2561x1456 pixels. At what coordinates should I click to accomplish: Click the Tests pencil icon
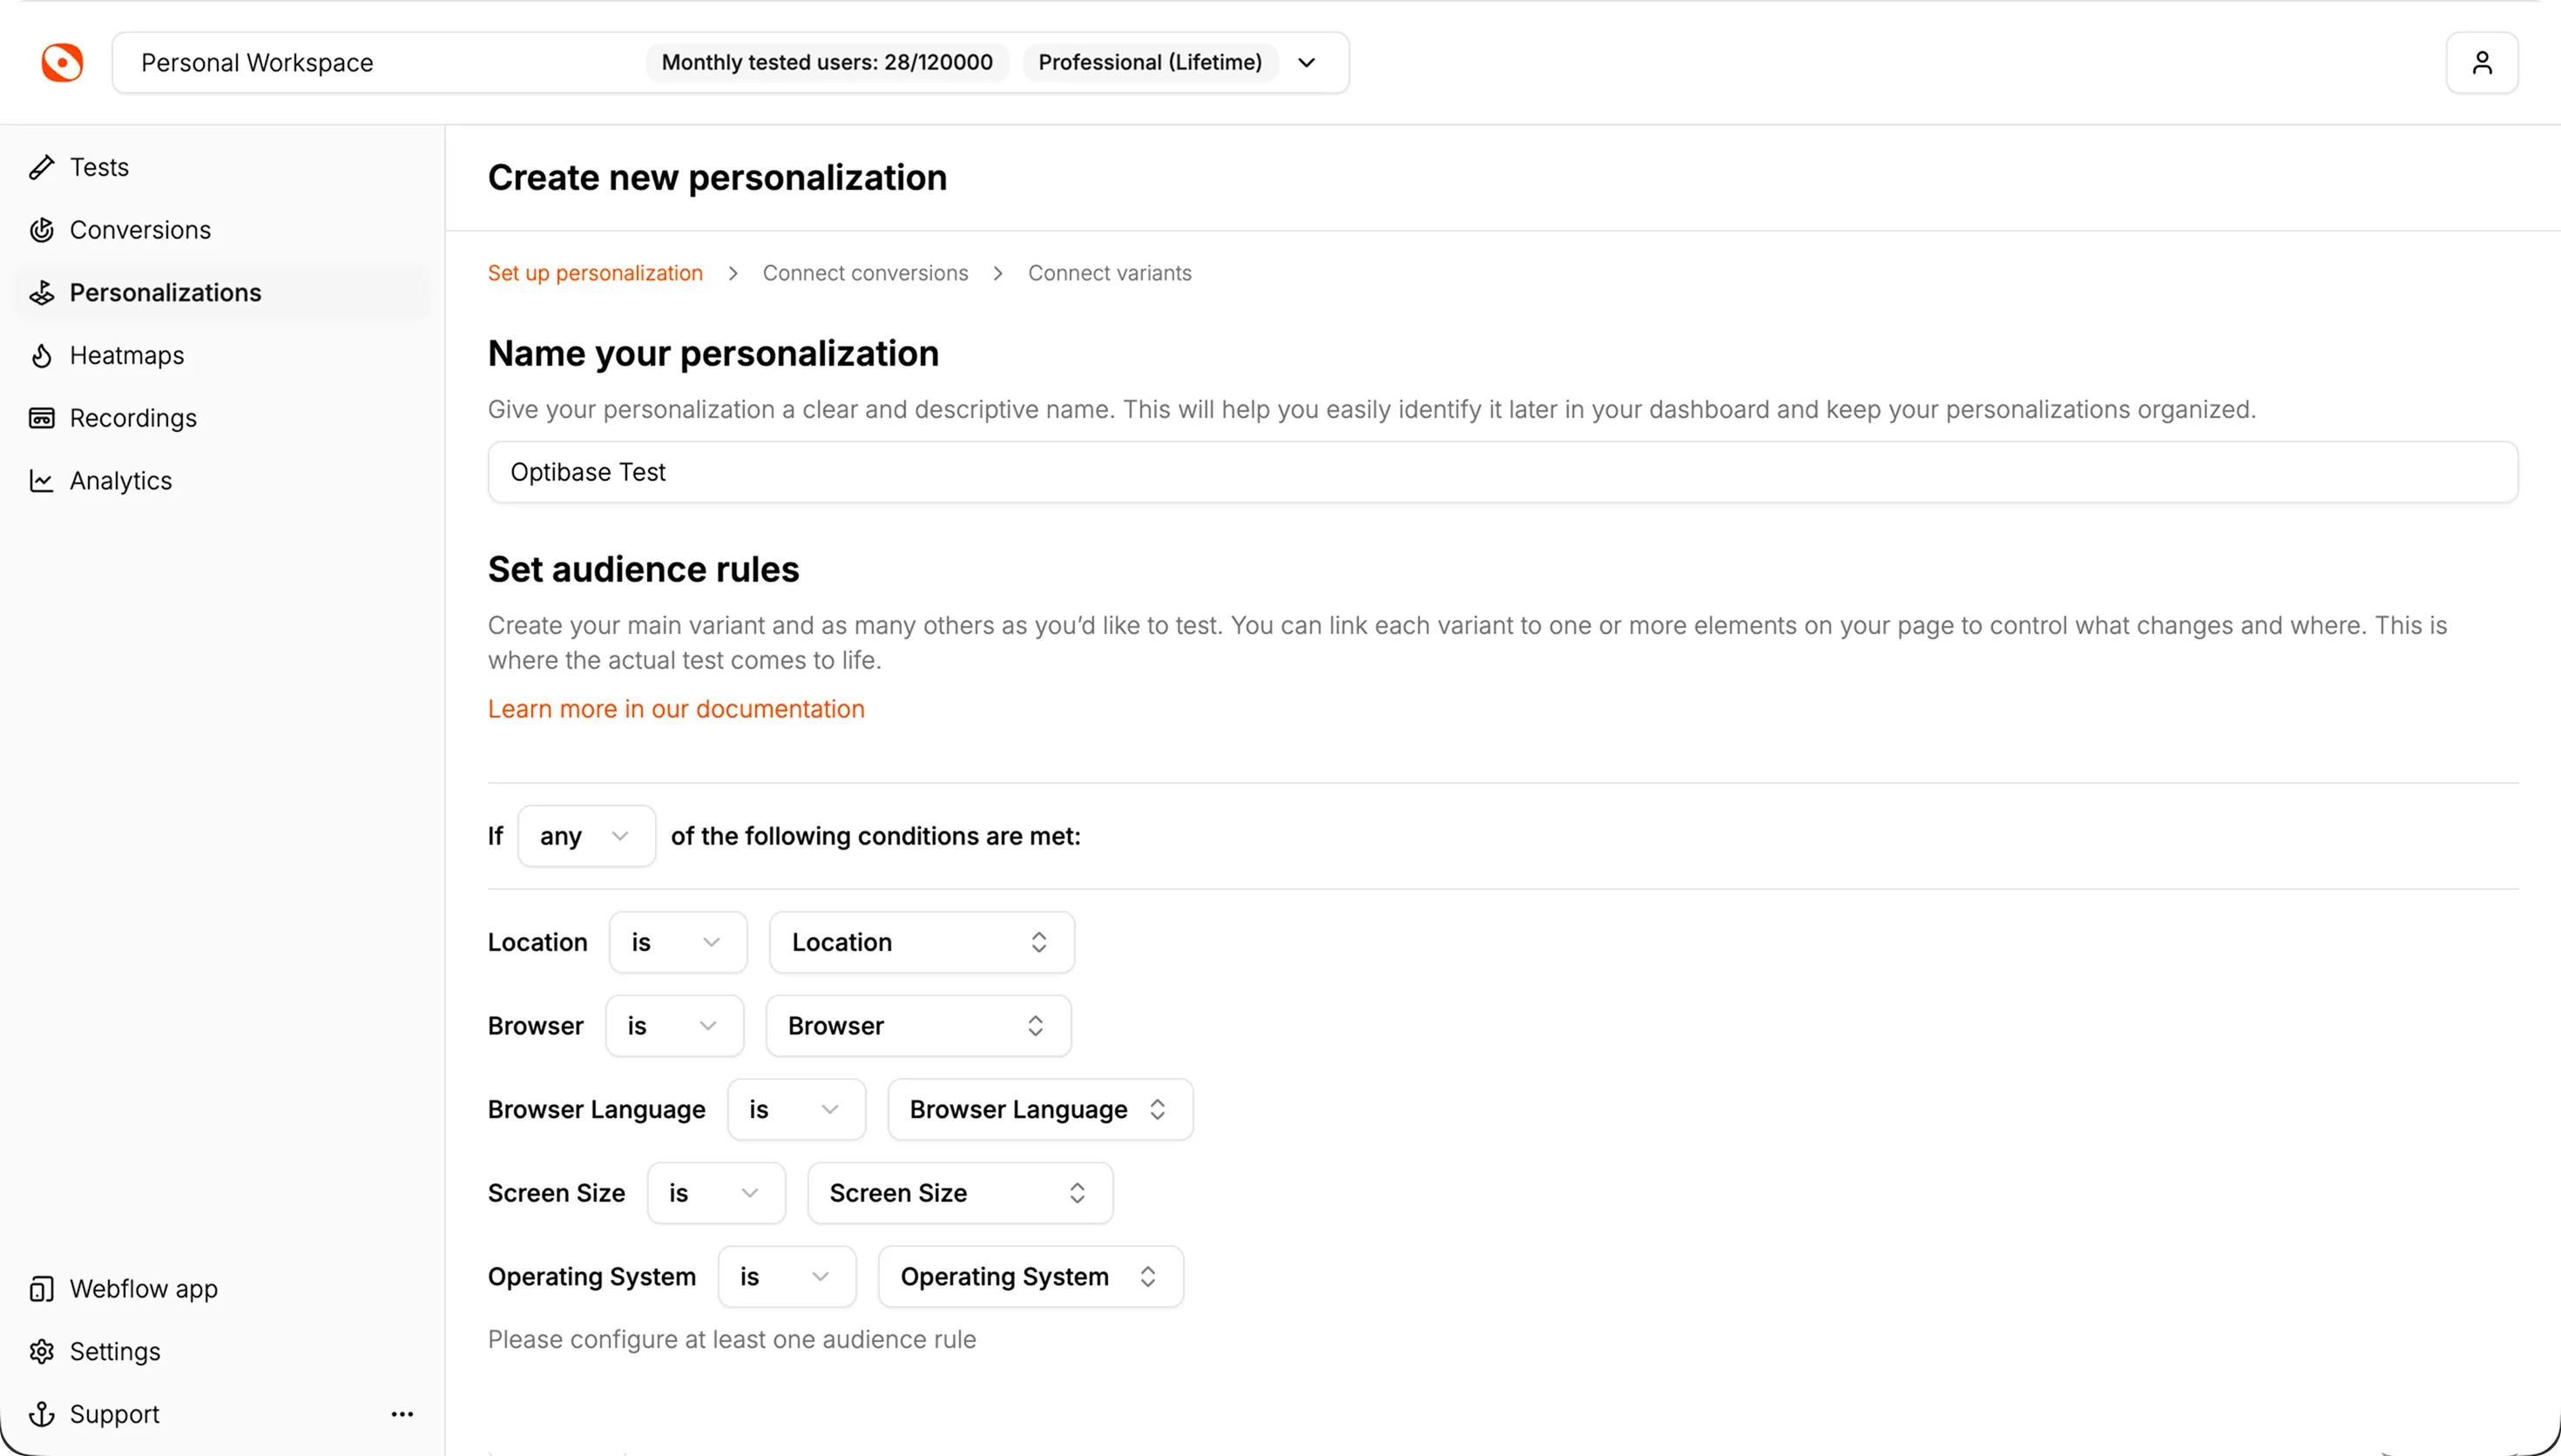[41, 167]
